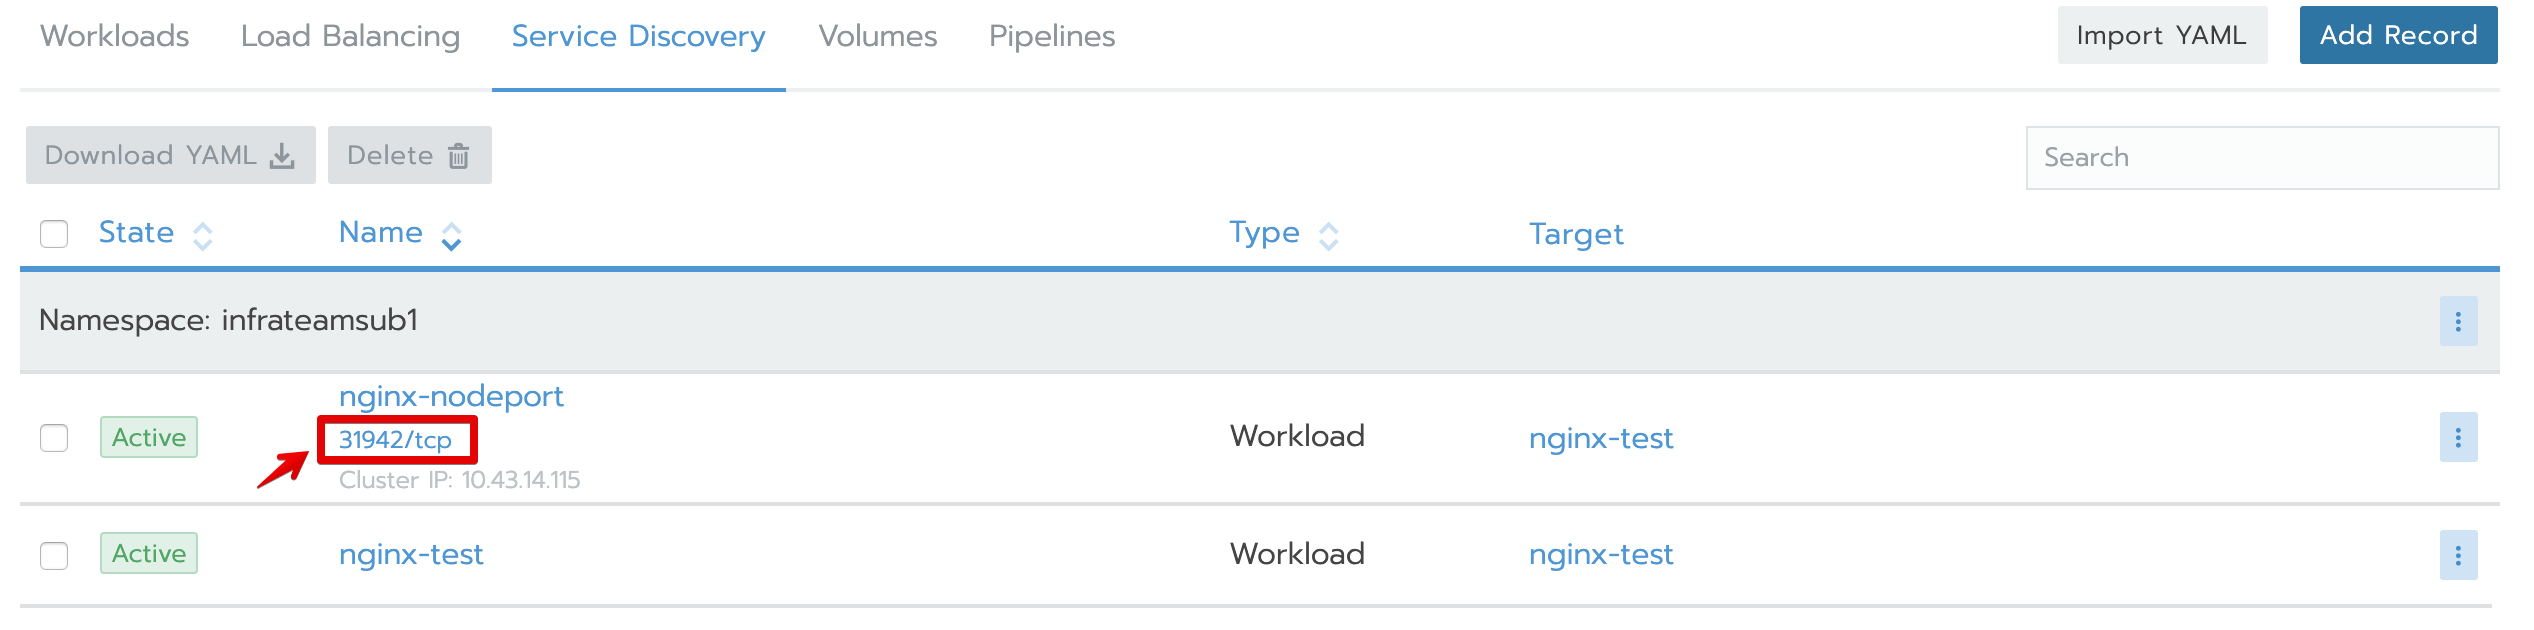
Task: Select all rows with the header checkbox
Action: click(54, 234)
